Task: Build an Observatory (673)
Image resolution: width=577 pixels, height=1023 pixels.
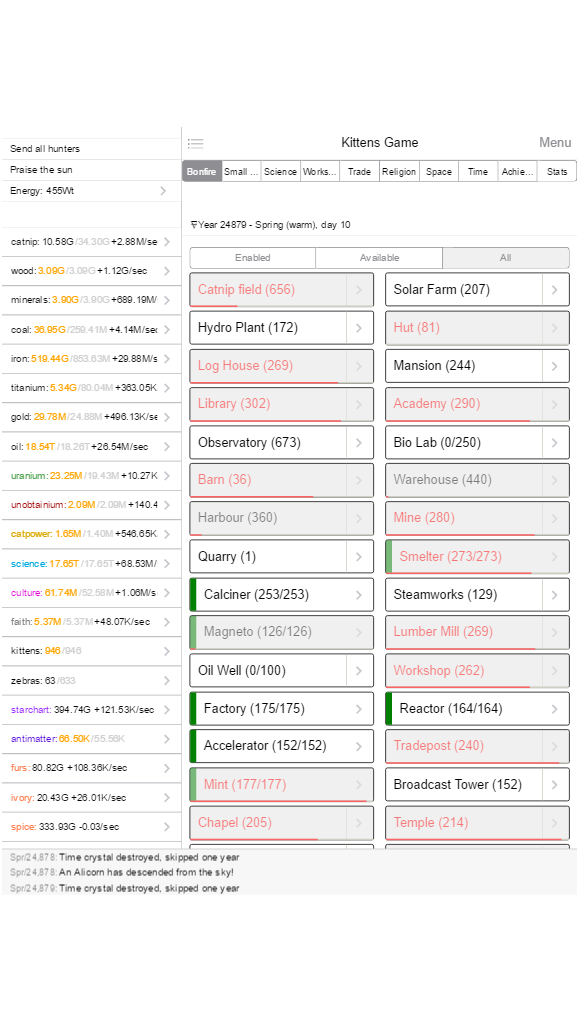Action: coord(268,442)
